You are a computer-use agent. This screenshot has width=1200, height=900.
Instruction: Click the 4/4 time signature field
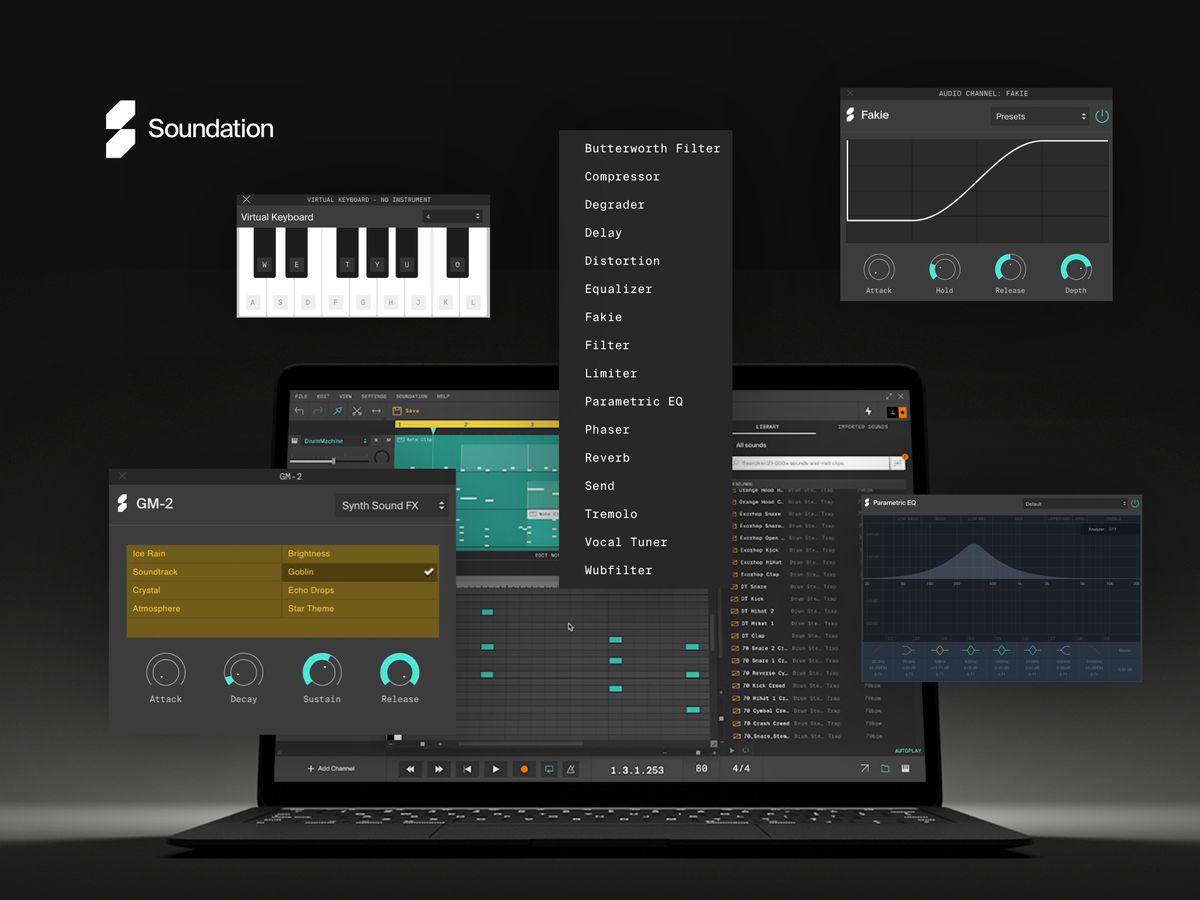click(x=741, y=769)
